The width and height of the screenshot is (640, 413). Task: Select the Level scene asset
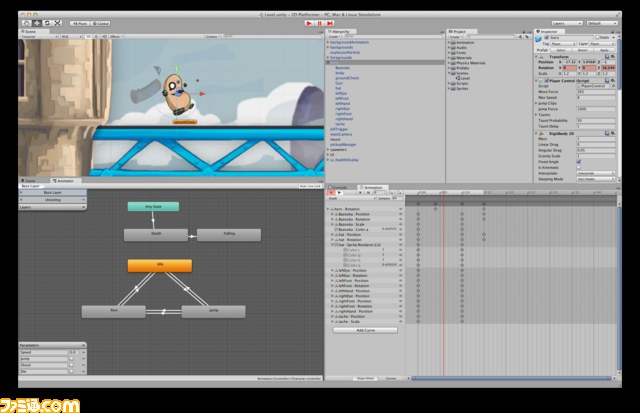[463, 78]
